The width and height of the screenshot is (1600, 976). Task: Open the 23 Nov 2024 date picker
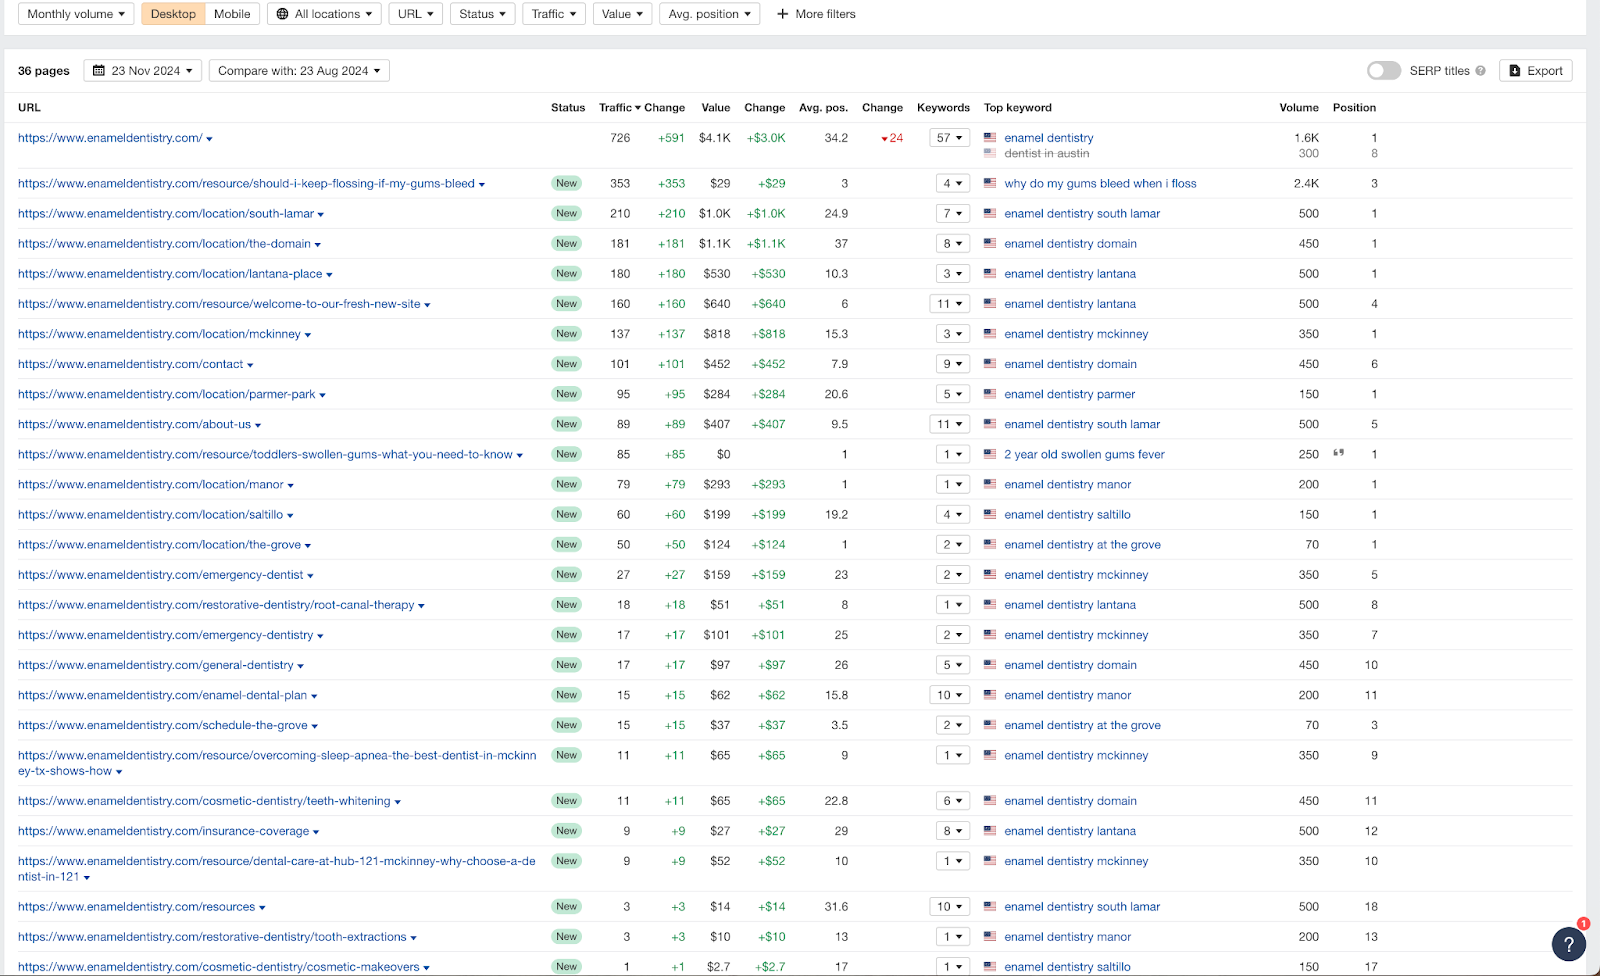coord(143,71)
